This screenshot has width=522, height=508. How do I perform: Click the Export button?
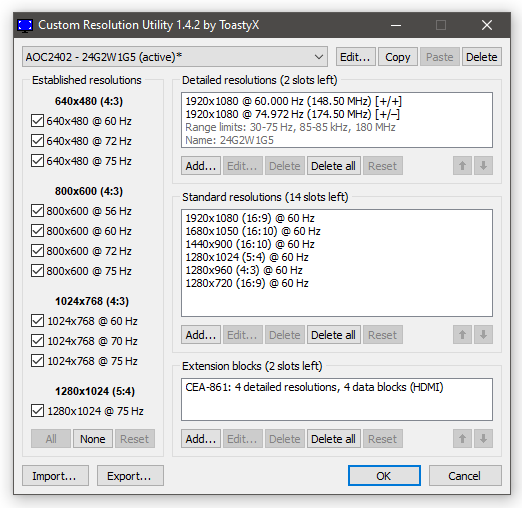[x=130, y=476]
